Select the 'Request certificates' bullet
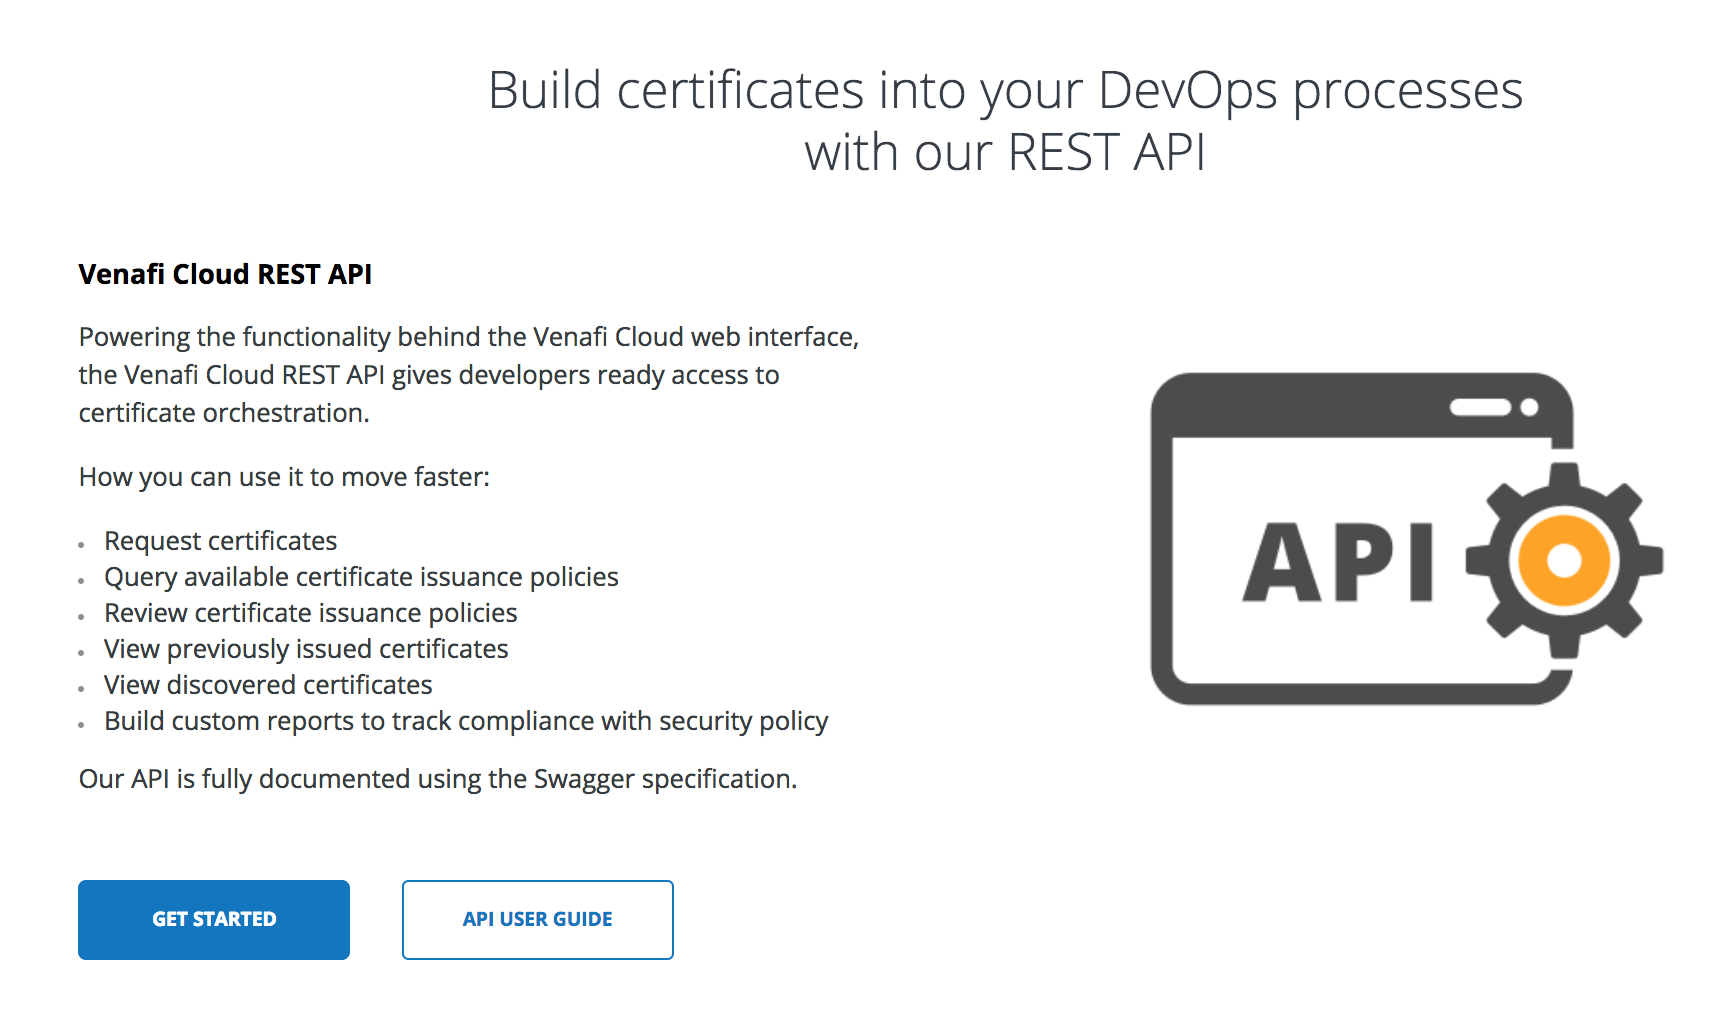 pyautogui.click(x=221, y=541)
